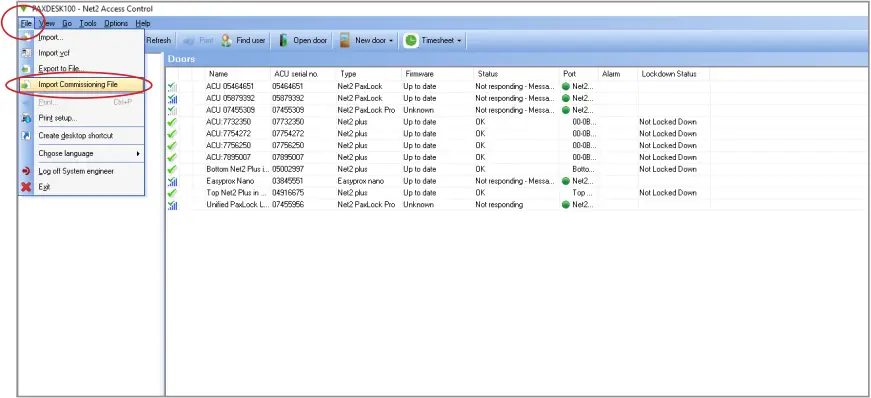Open the File menu
The image size is (871, 398).
pos(26,23)
